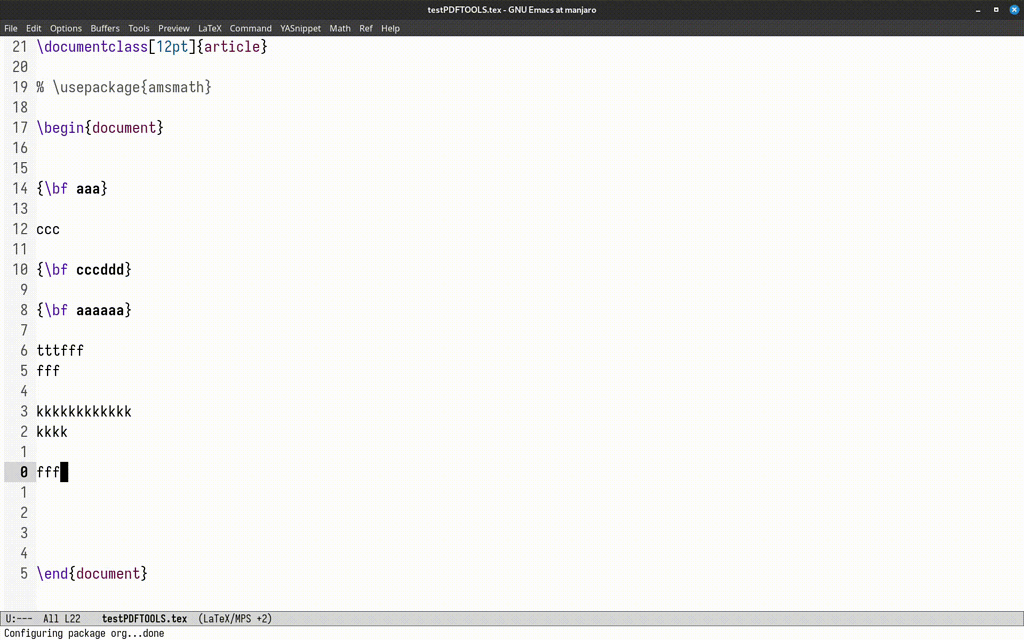Open the Ref menu
Screen dimensions: 1024x640
365,28
